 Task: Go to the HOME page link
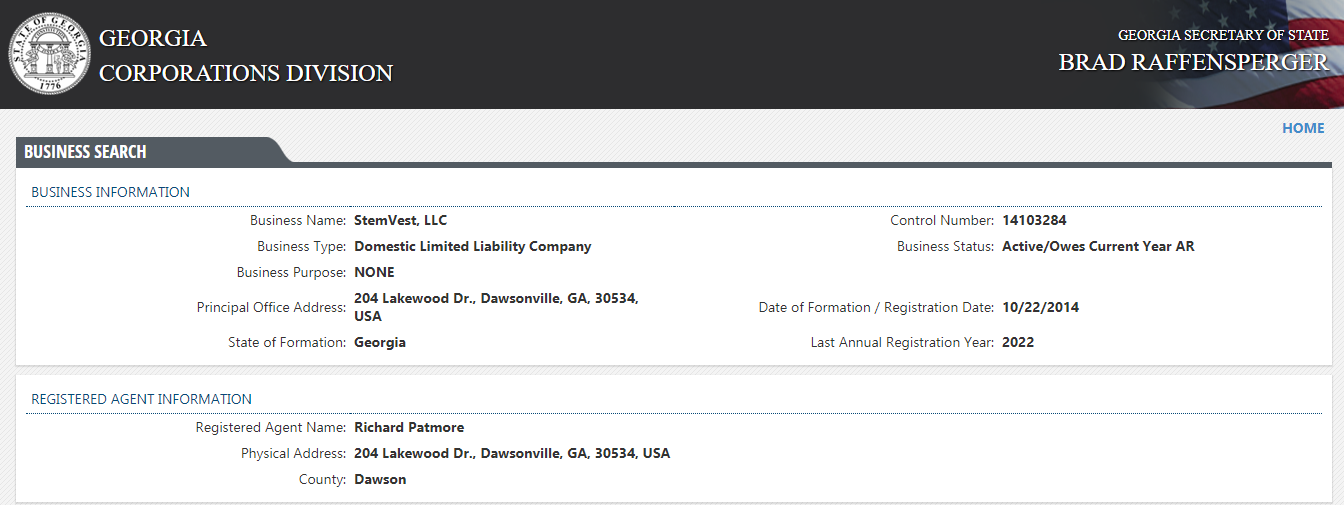[1303, 128]
